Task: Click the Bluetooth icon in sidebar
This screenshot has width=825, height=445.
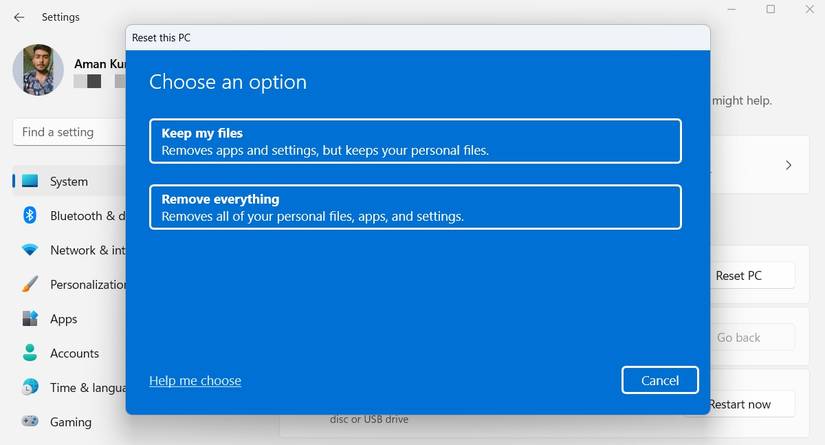Action: [30, 215]
